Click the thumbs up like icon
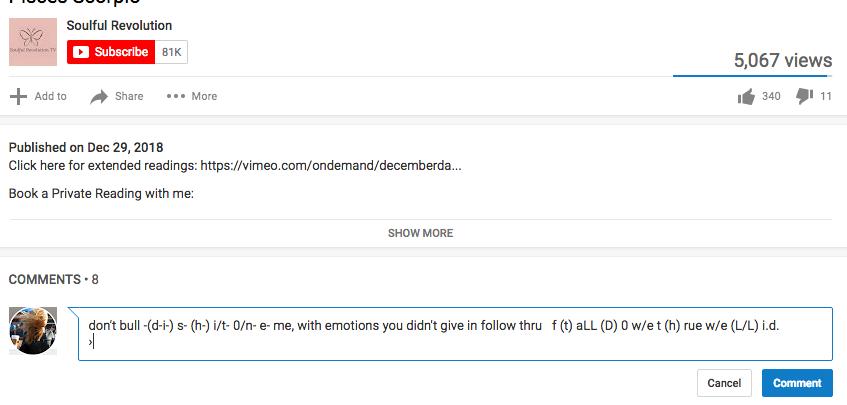The width and height of the screenshot is (847, 405). click(x=746, y=97)
